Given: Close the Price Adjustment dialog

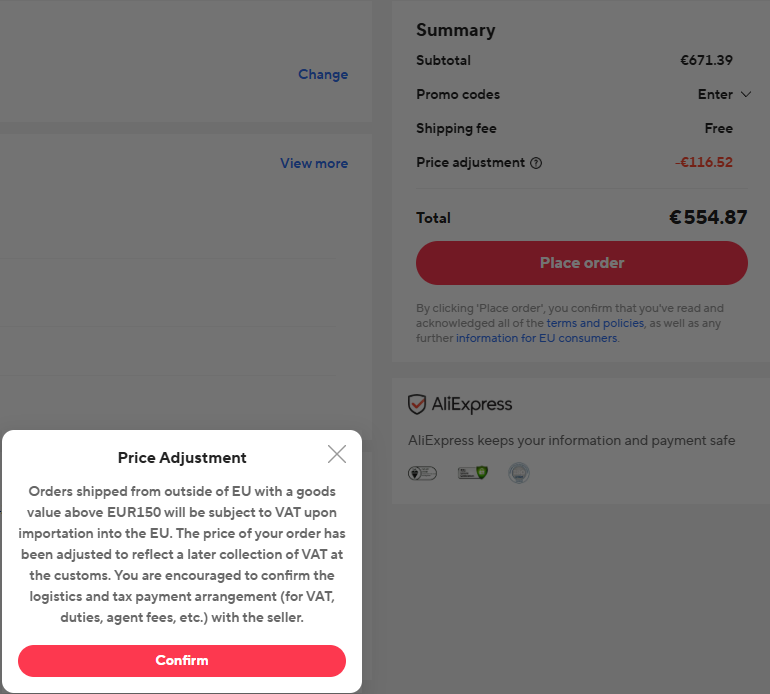Looking at the screenshot, I should pos(337,454).
